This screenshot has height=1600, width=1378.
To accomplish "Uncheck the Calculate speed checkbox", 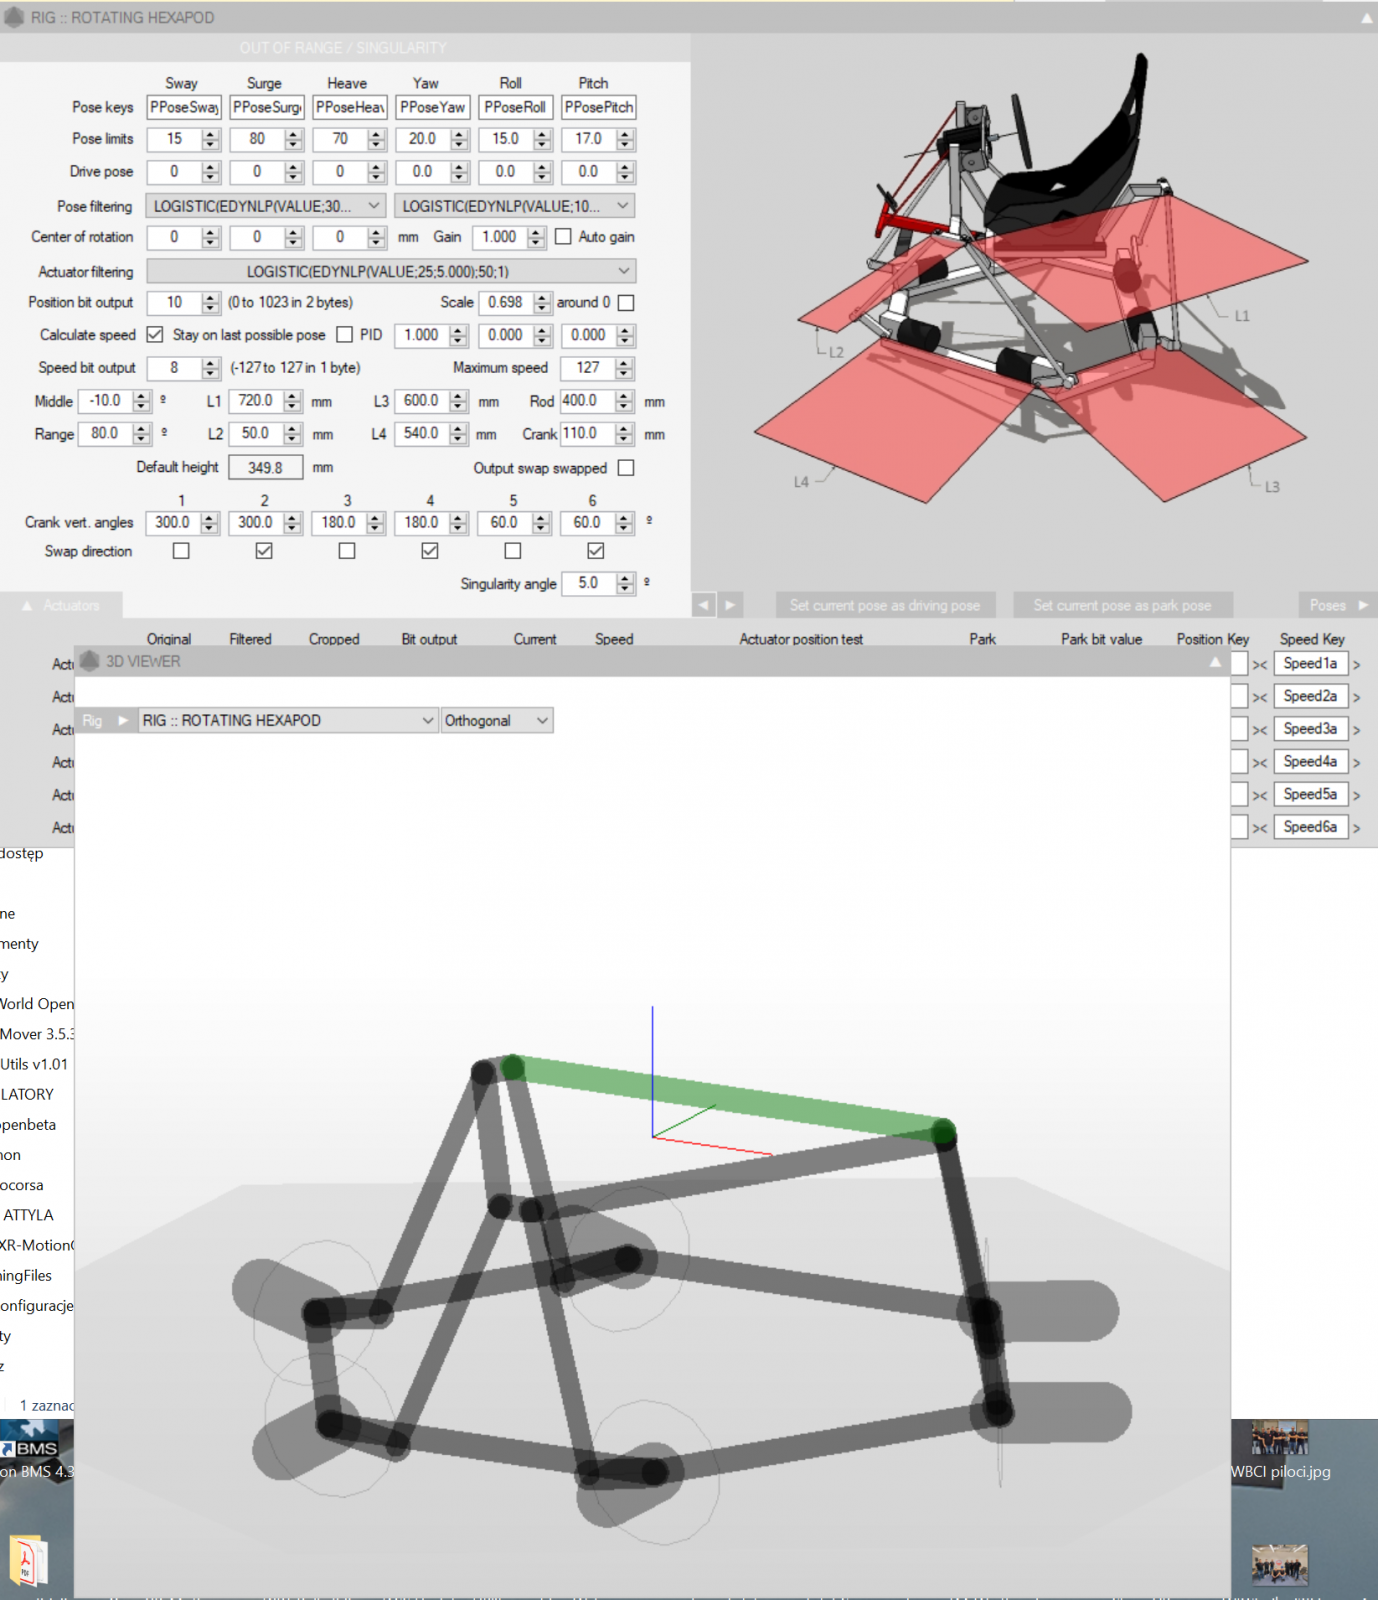I will pos(155,334).
